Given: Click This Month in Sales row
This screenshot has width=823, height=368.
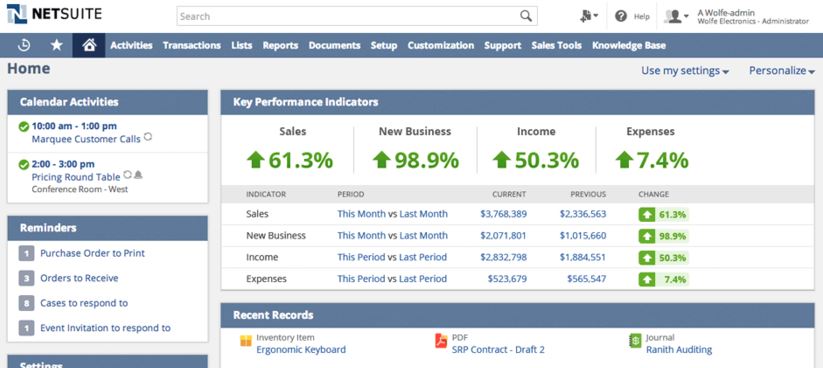Looking at the screenshot, I should point(361,214).
